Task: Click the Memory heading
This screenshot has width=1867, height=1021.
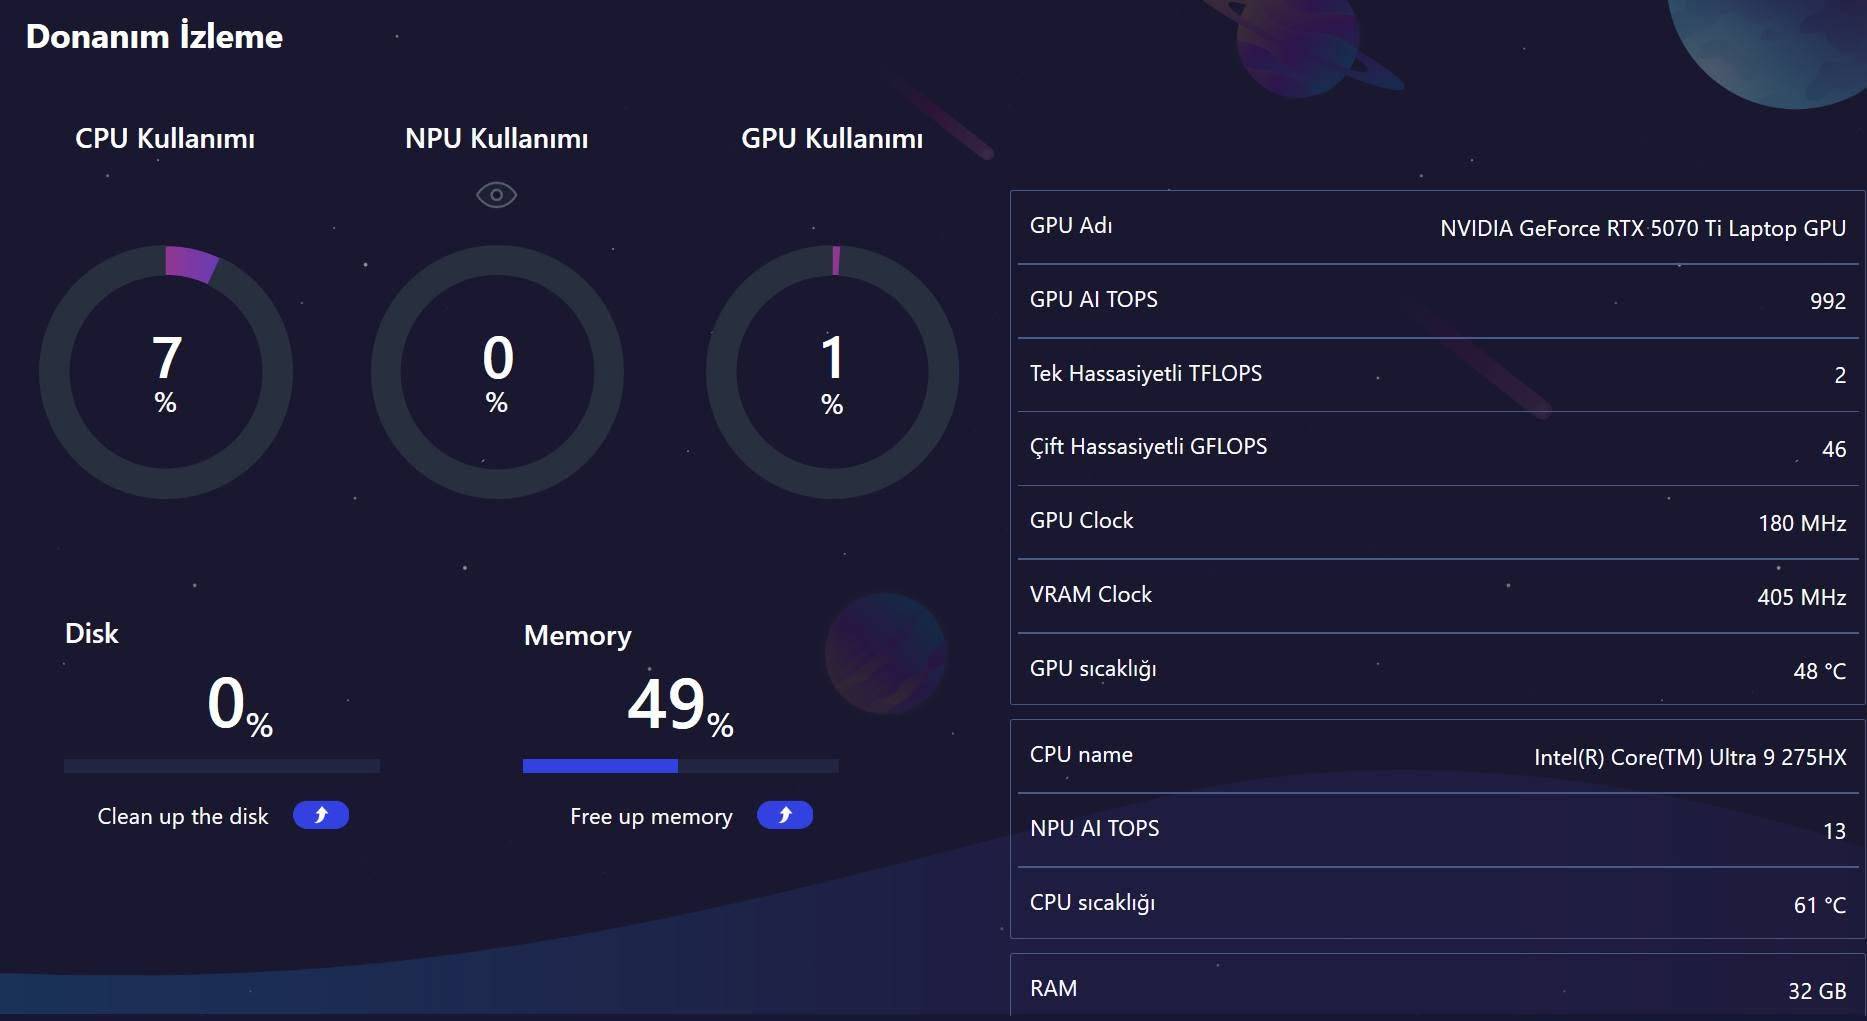Action: [x=578, y=636]
